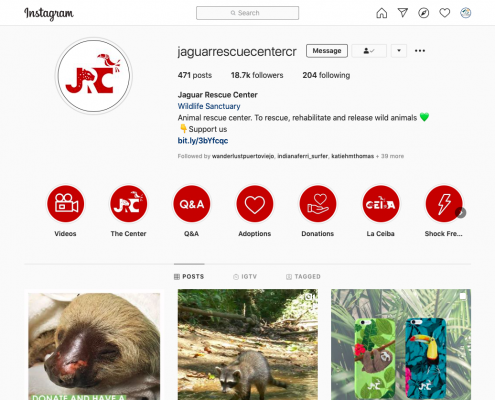Click the '471 posts' count
The image size is (495, 400).
pos(195,75)
